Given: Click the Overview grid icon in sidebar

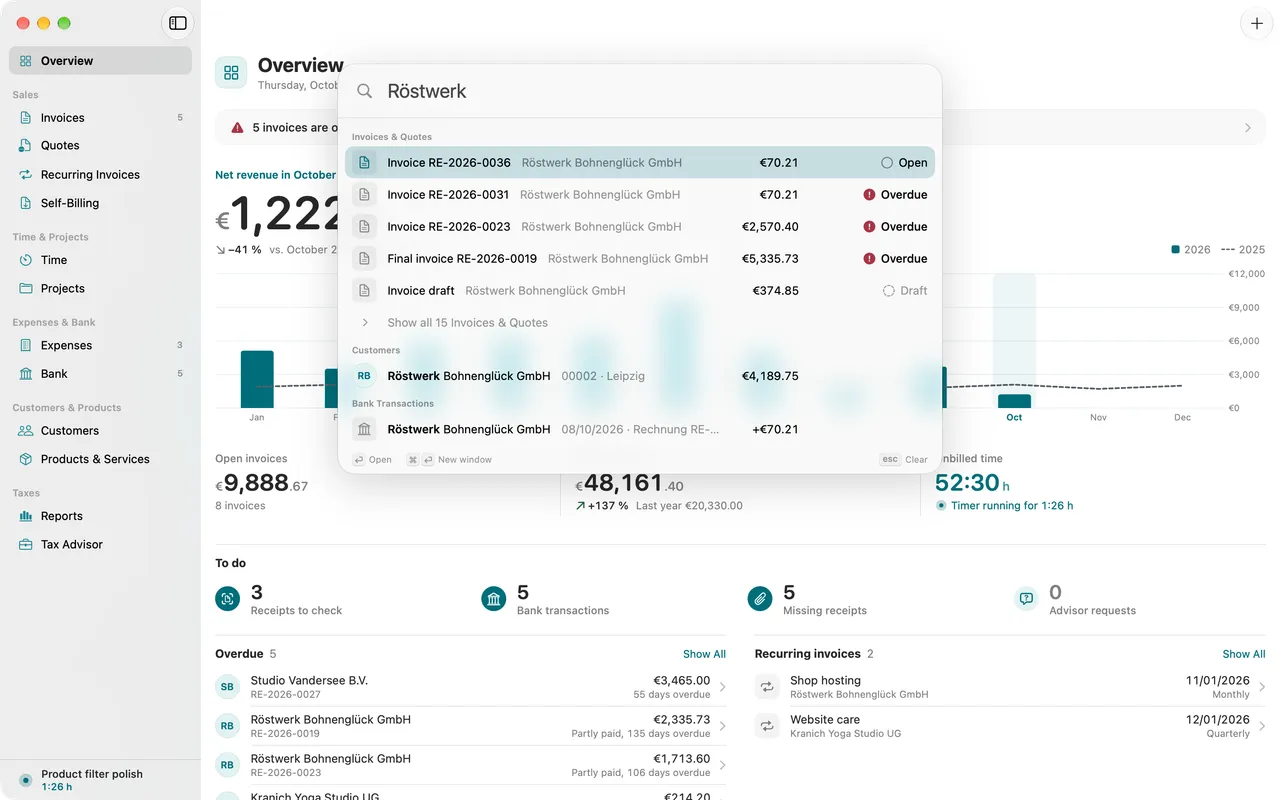Looking at the screenshot, I should [x=26, y=61].
